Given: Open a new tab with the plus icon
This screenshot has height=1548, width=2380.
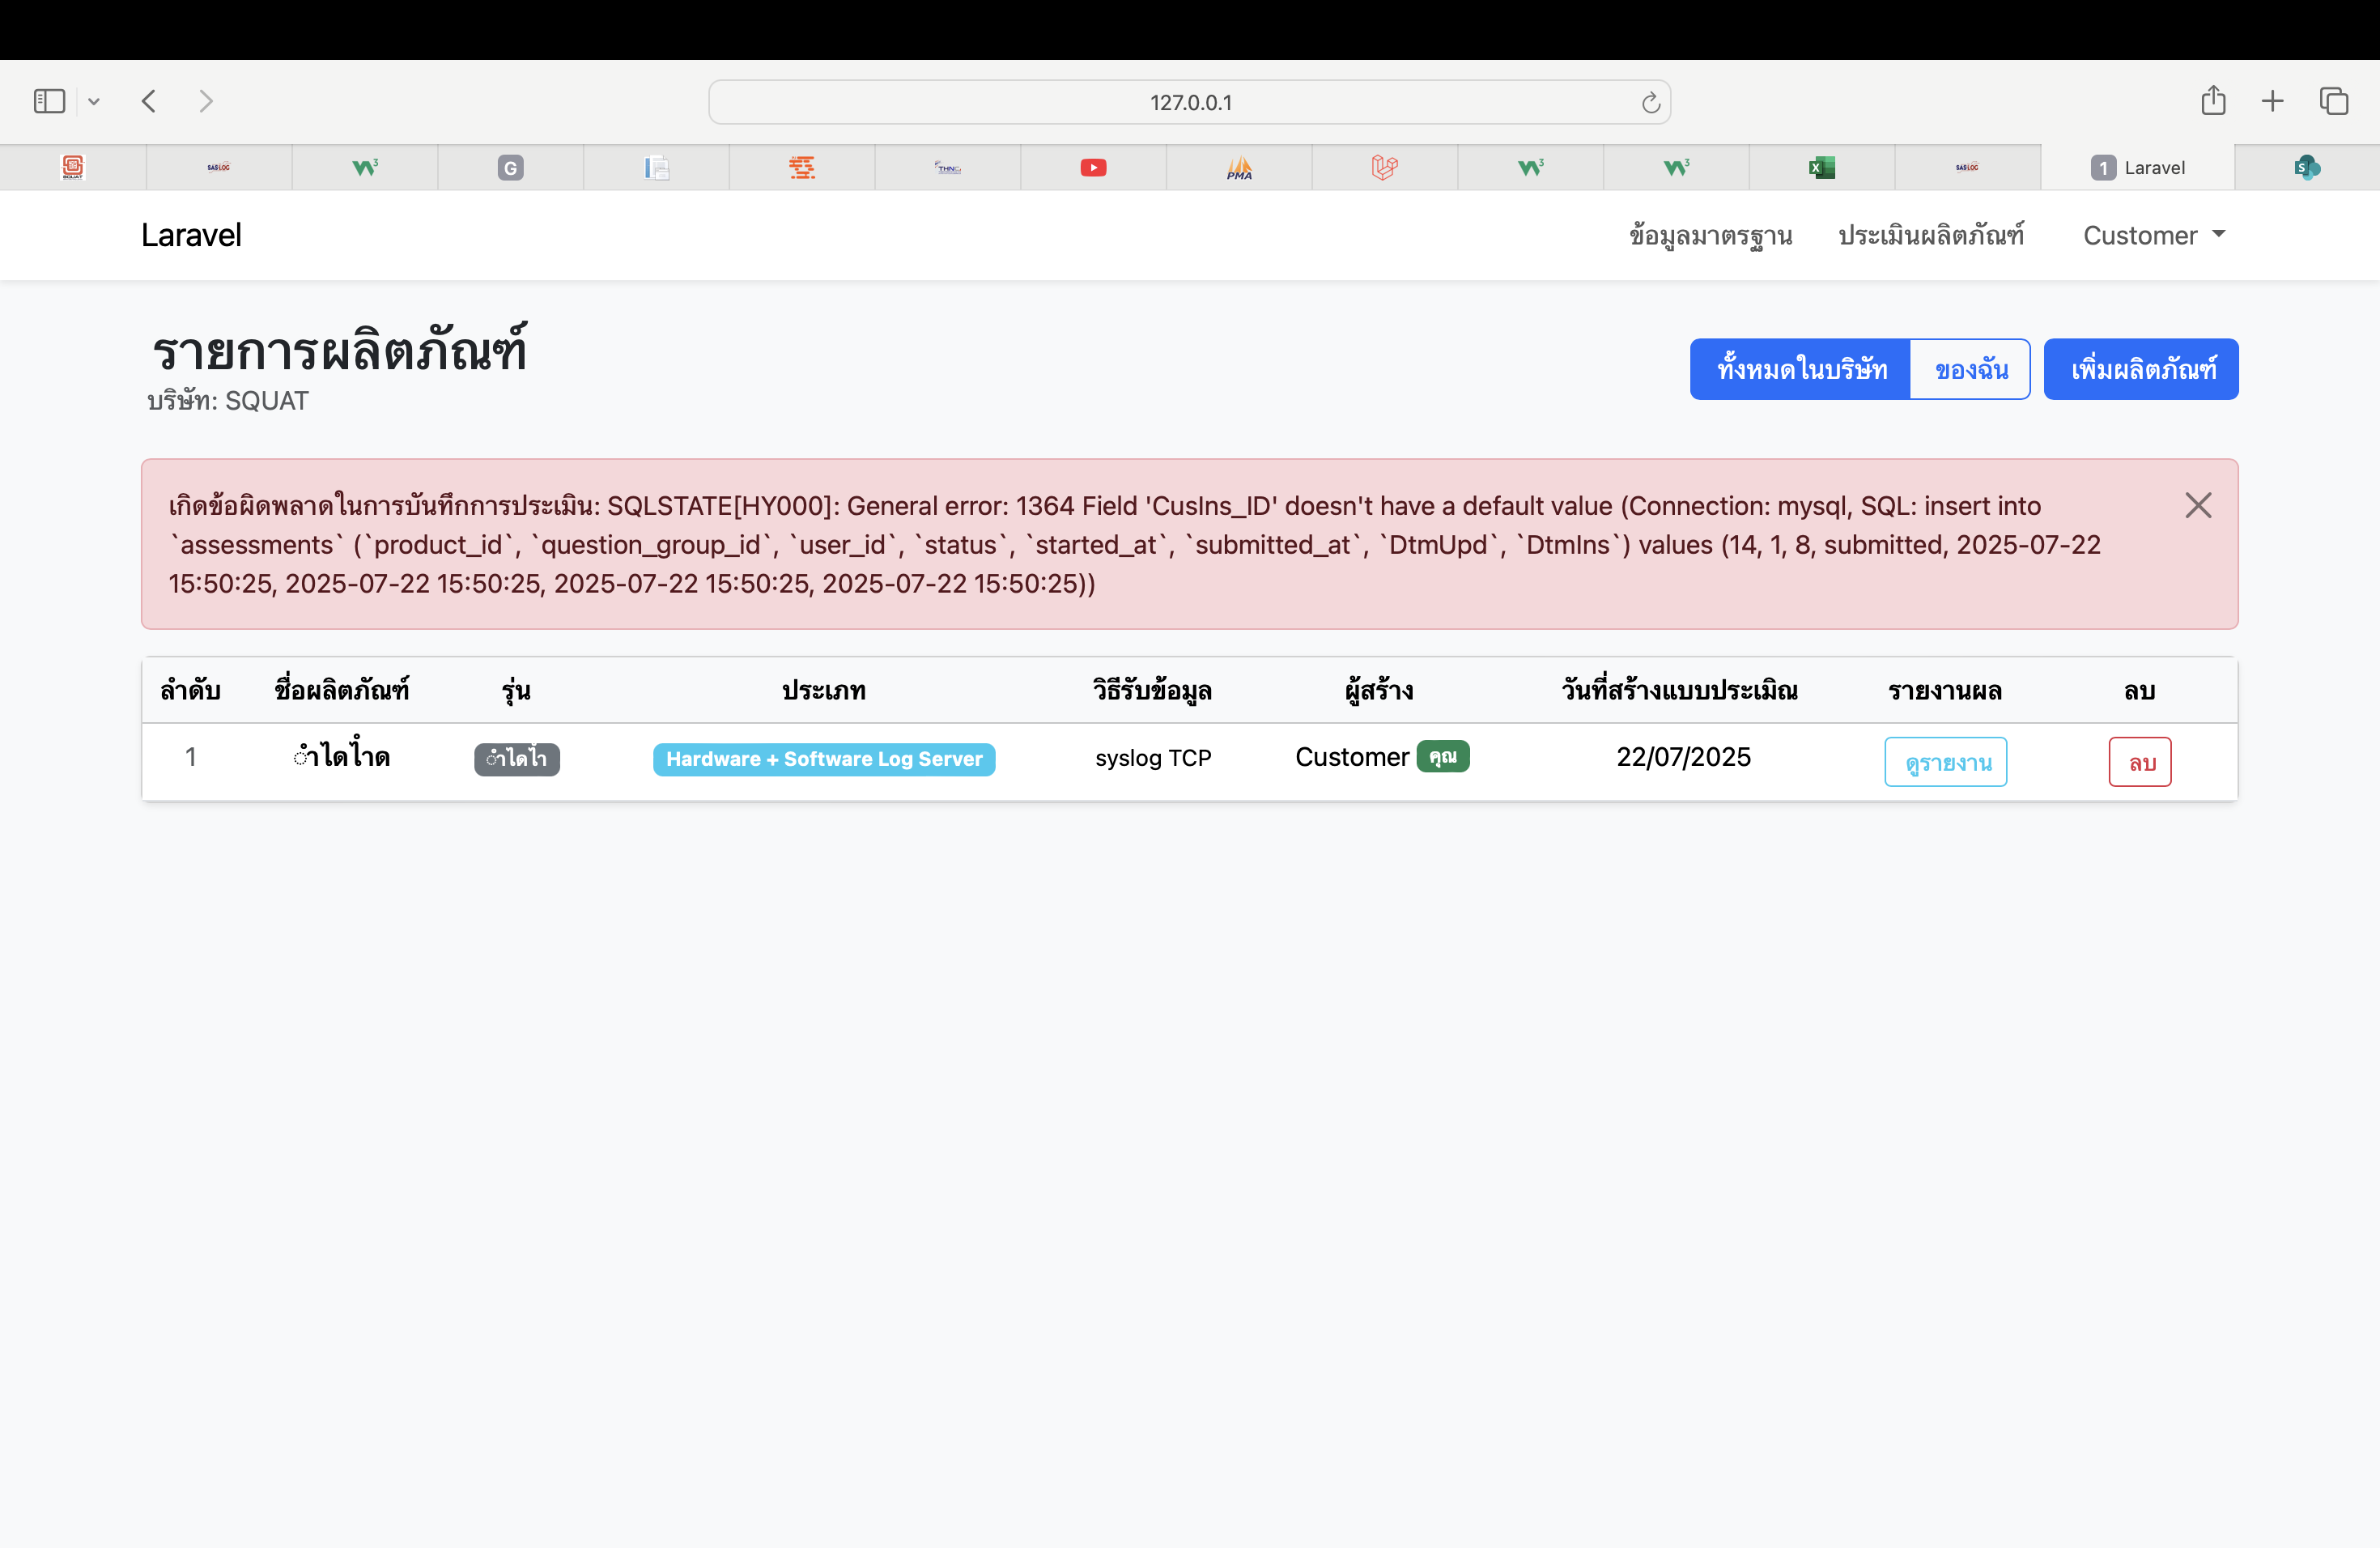Looking at the screenshot, I should [x=2272, y=101].
